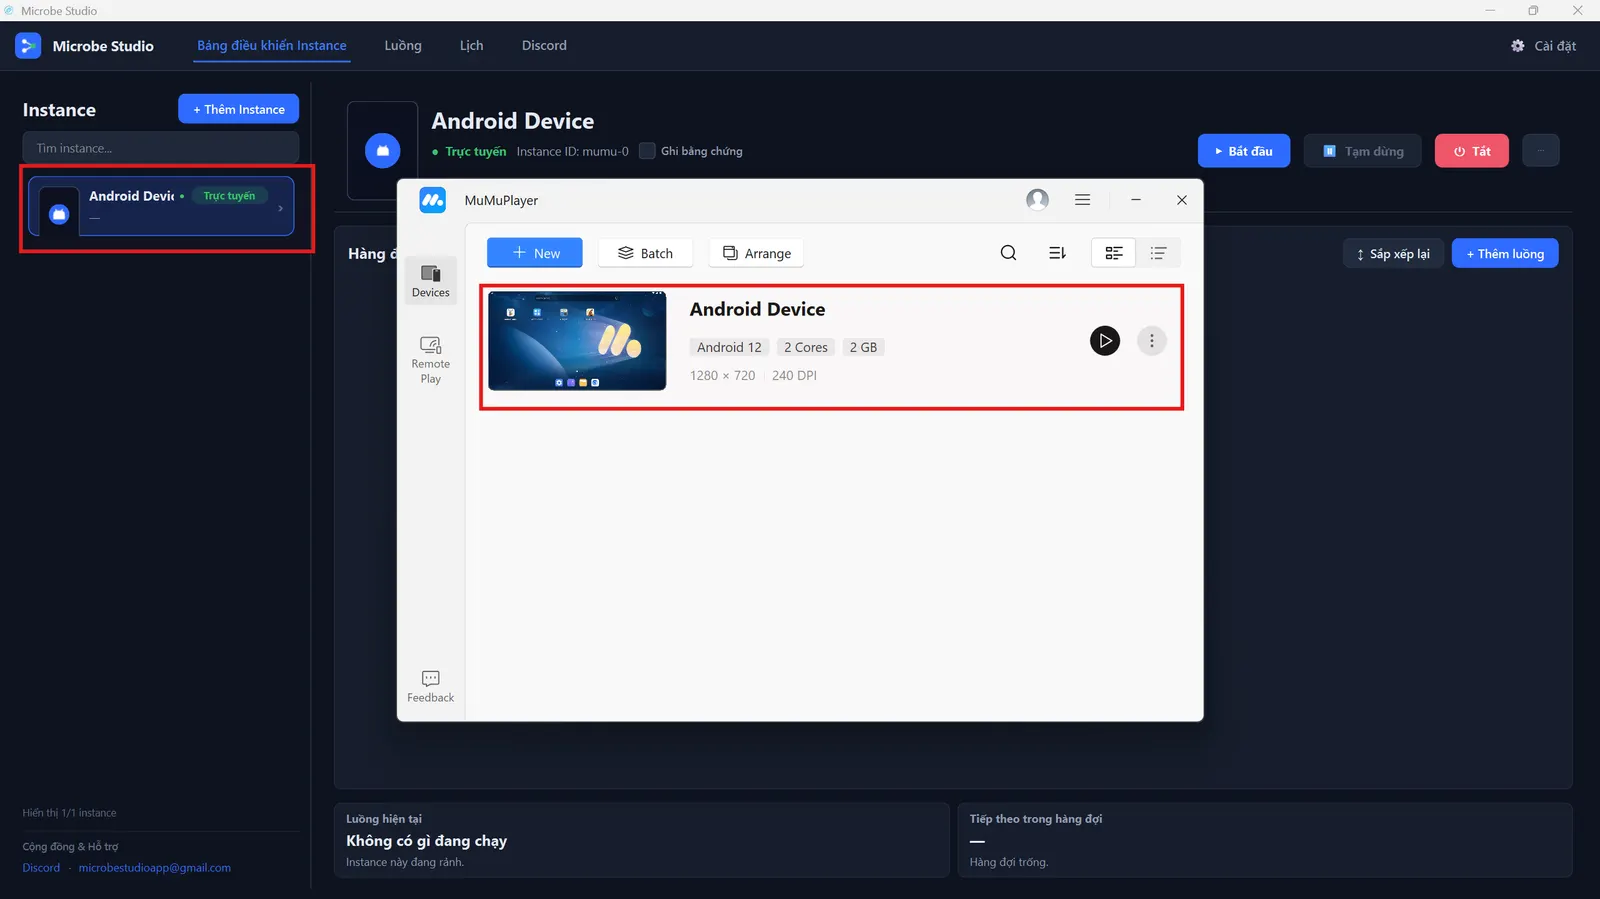Toggle the Ghi bằng chứng checkbox
Viewport: 1600px width, 899px height.
(647, 151)
